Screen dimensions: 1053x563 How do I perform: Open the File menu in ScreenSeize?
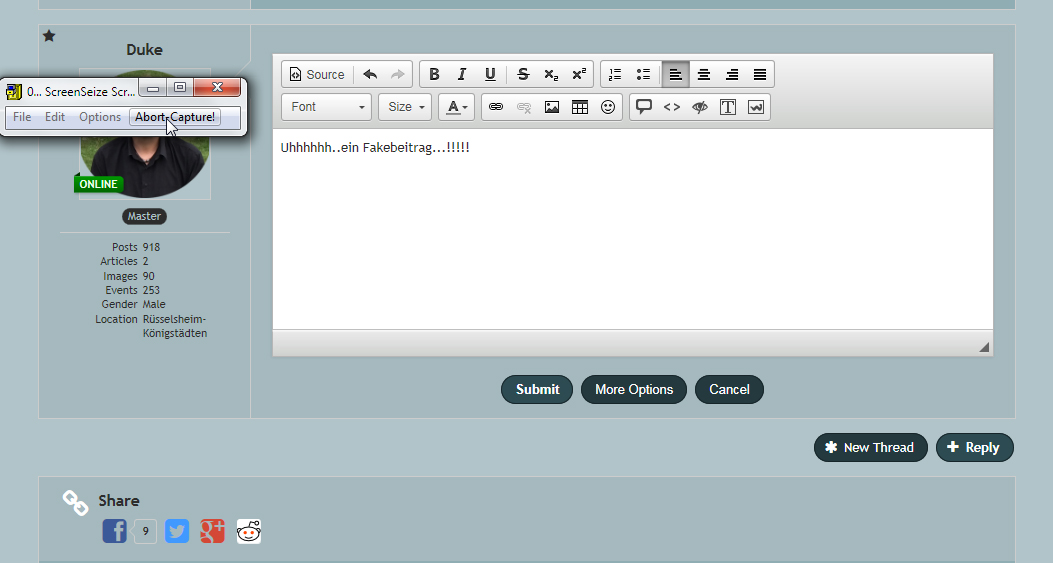pos(22,117)
